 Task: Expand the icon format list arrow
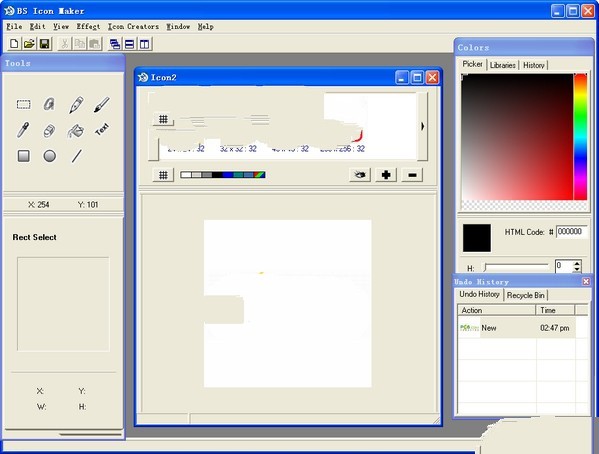click(x=423, y=126)
